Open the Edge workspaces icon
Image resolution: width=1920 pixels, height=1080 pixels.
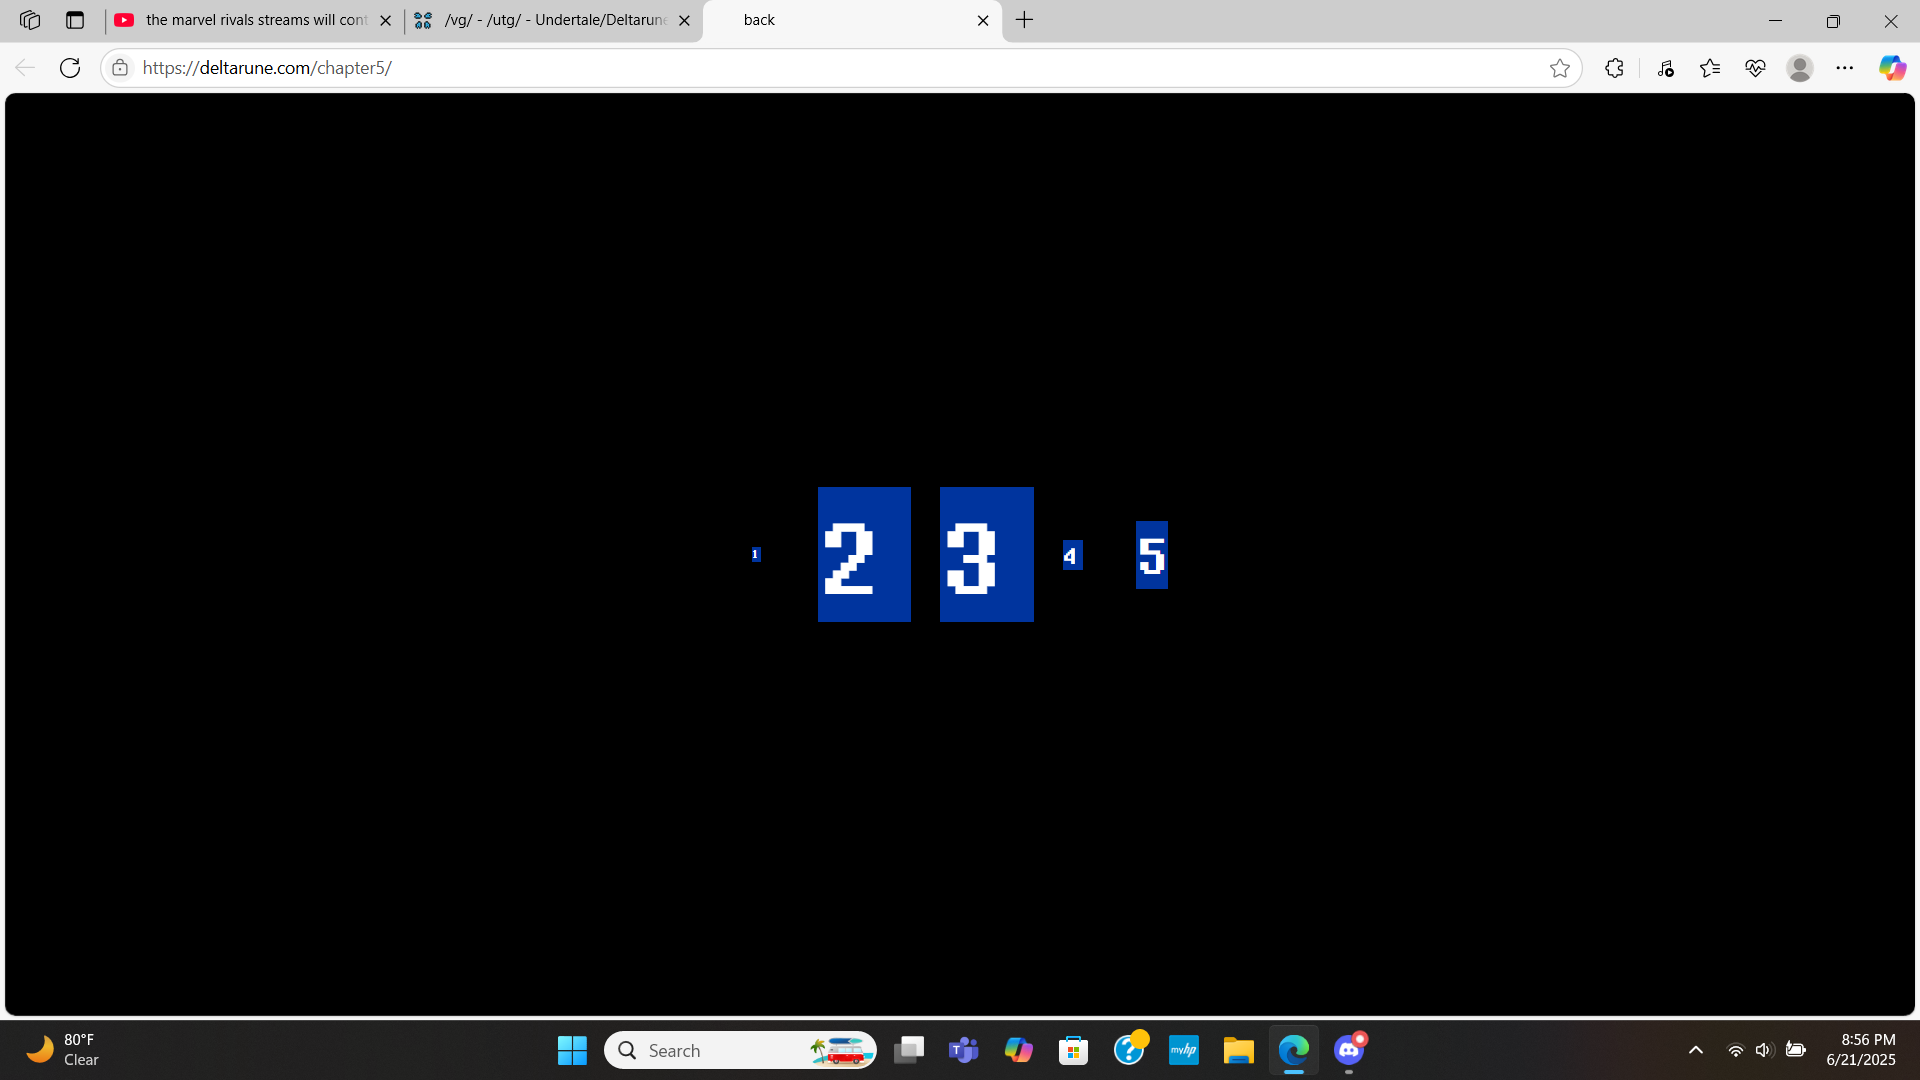point(30,20)
